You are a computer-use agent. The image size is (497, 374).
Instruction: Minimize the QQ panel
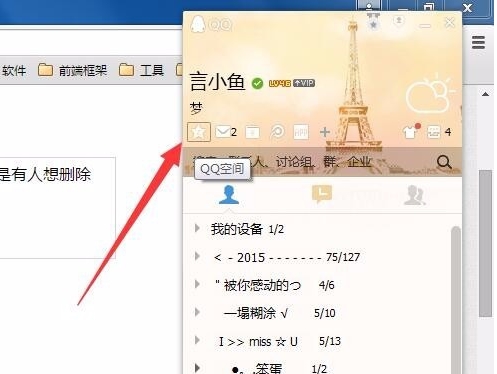pos(425,25)
